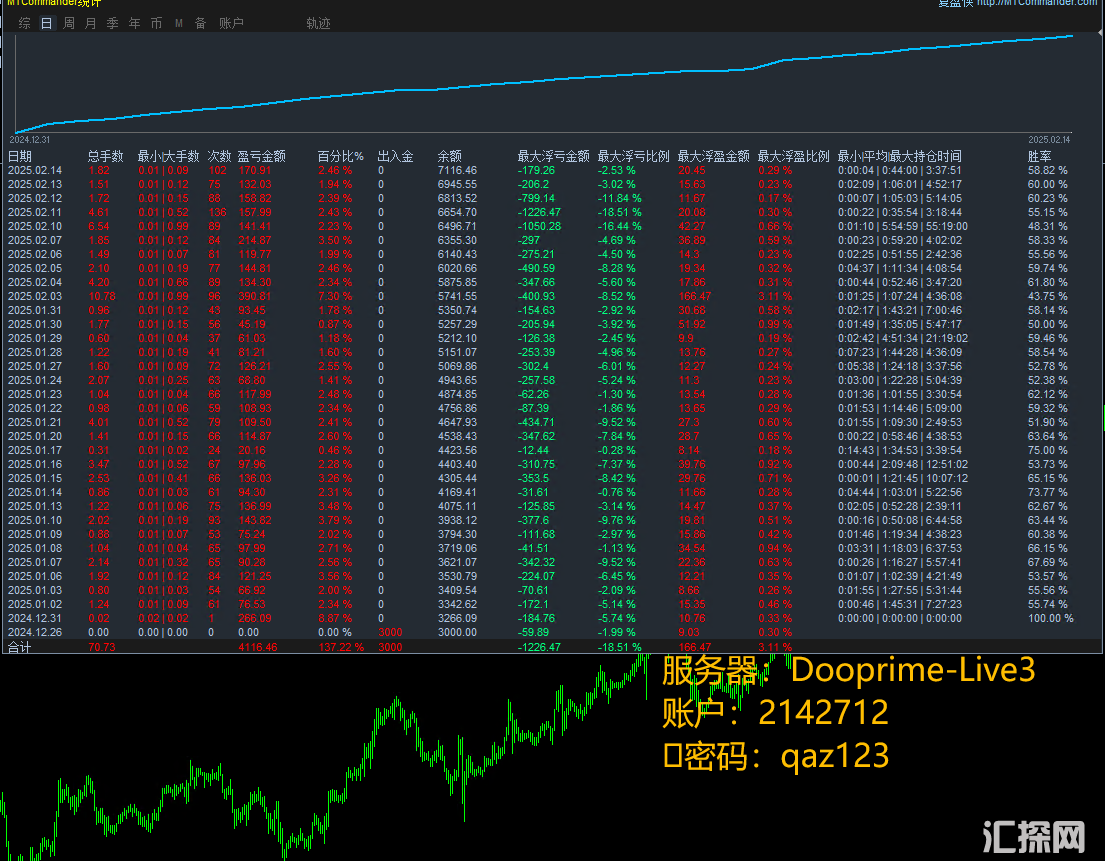1105x861 pixels.
Task: Click total lots value 70.73
Action: point(101,647)
